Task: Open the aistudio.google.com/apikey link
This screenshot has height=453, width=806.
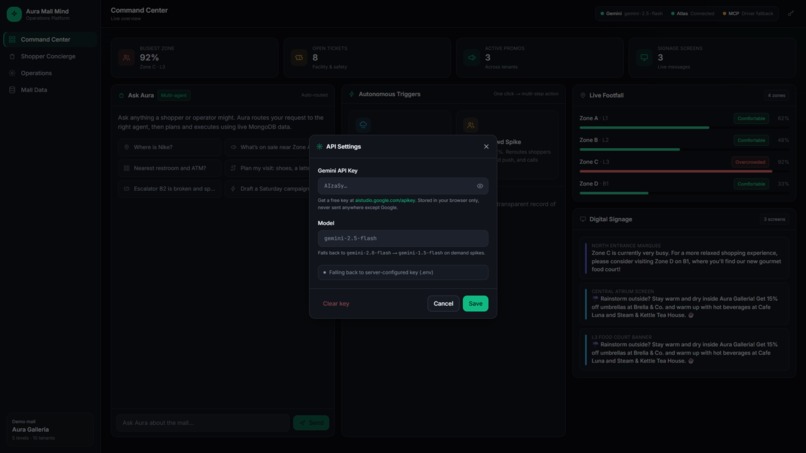Action: (385, 201)
